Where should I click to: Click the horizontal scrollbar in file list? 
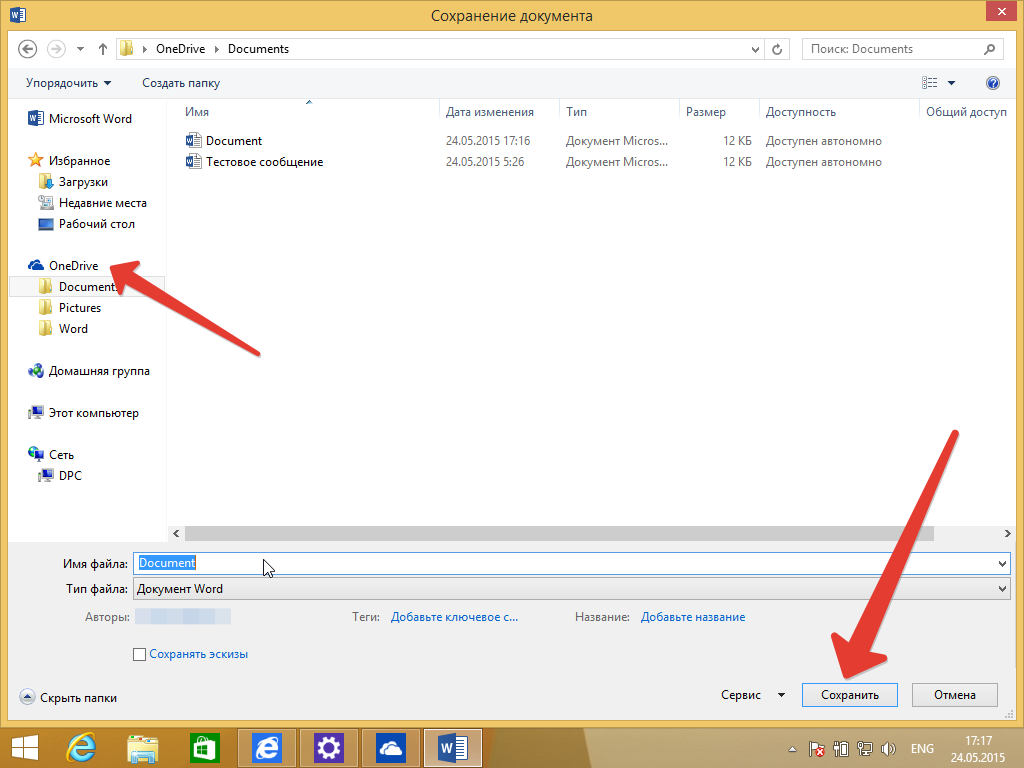coord(550,534)
